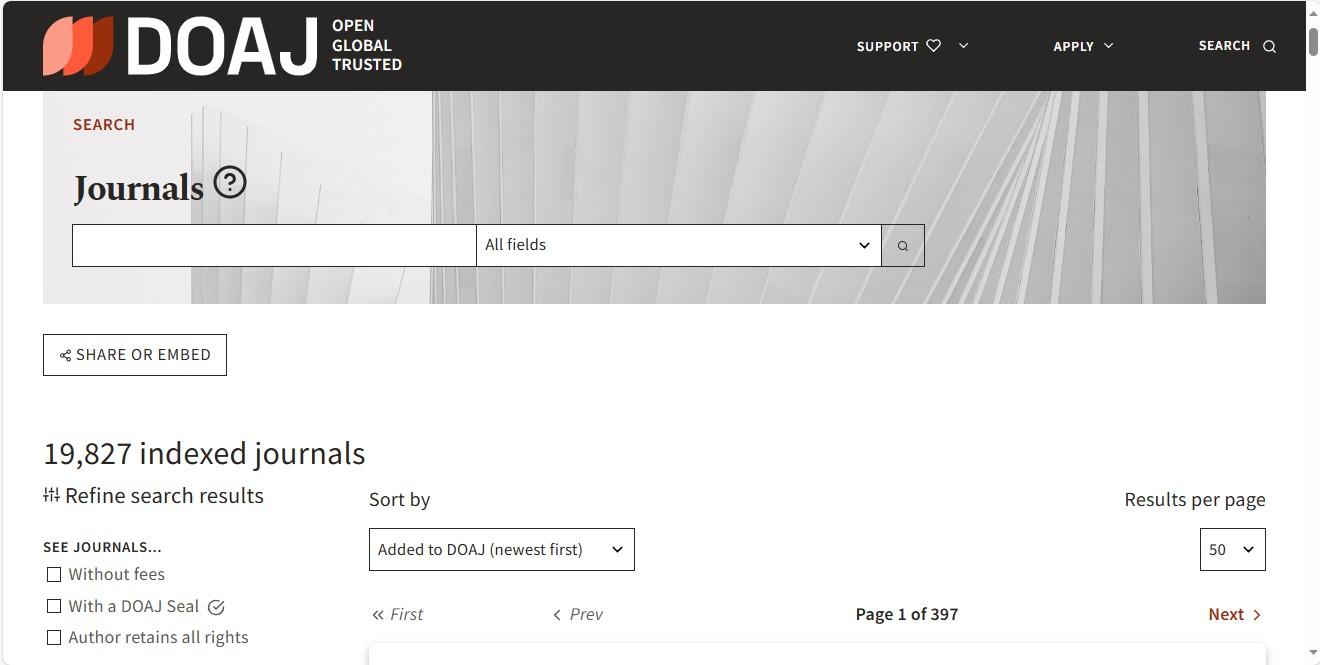The height and width of the screenshot is (665, 1320).
Task: Open the All fields dropdown
Action: pyautogui.click(x=679, y=246)
